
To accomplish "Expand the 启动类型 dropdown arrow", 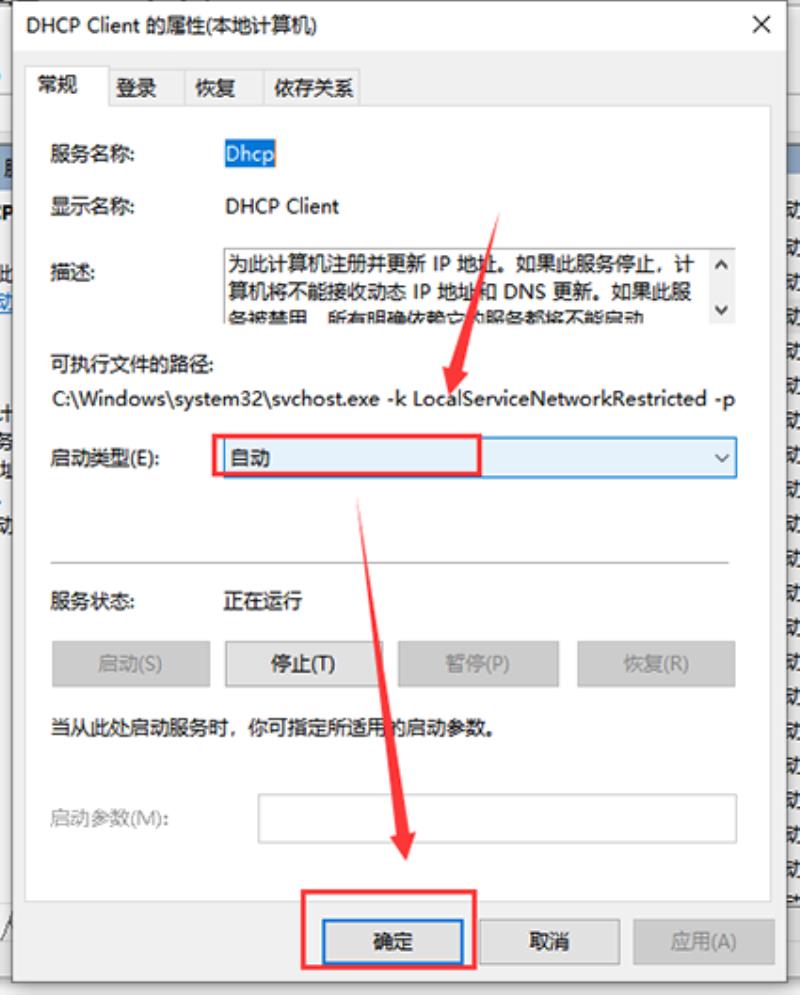I will [721, 458].
